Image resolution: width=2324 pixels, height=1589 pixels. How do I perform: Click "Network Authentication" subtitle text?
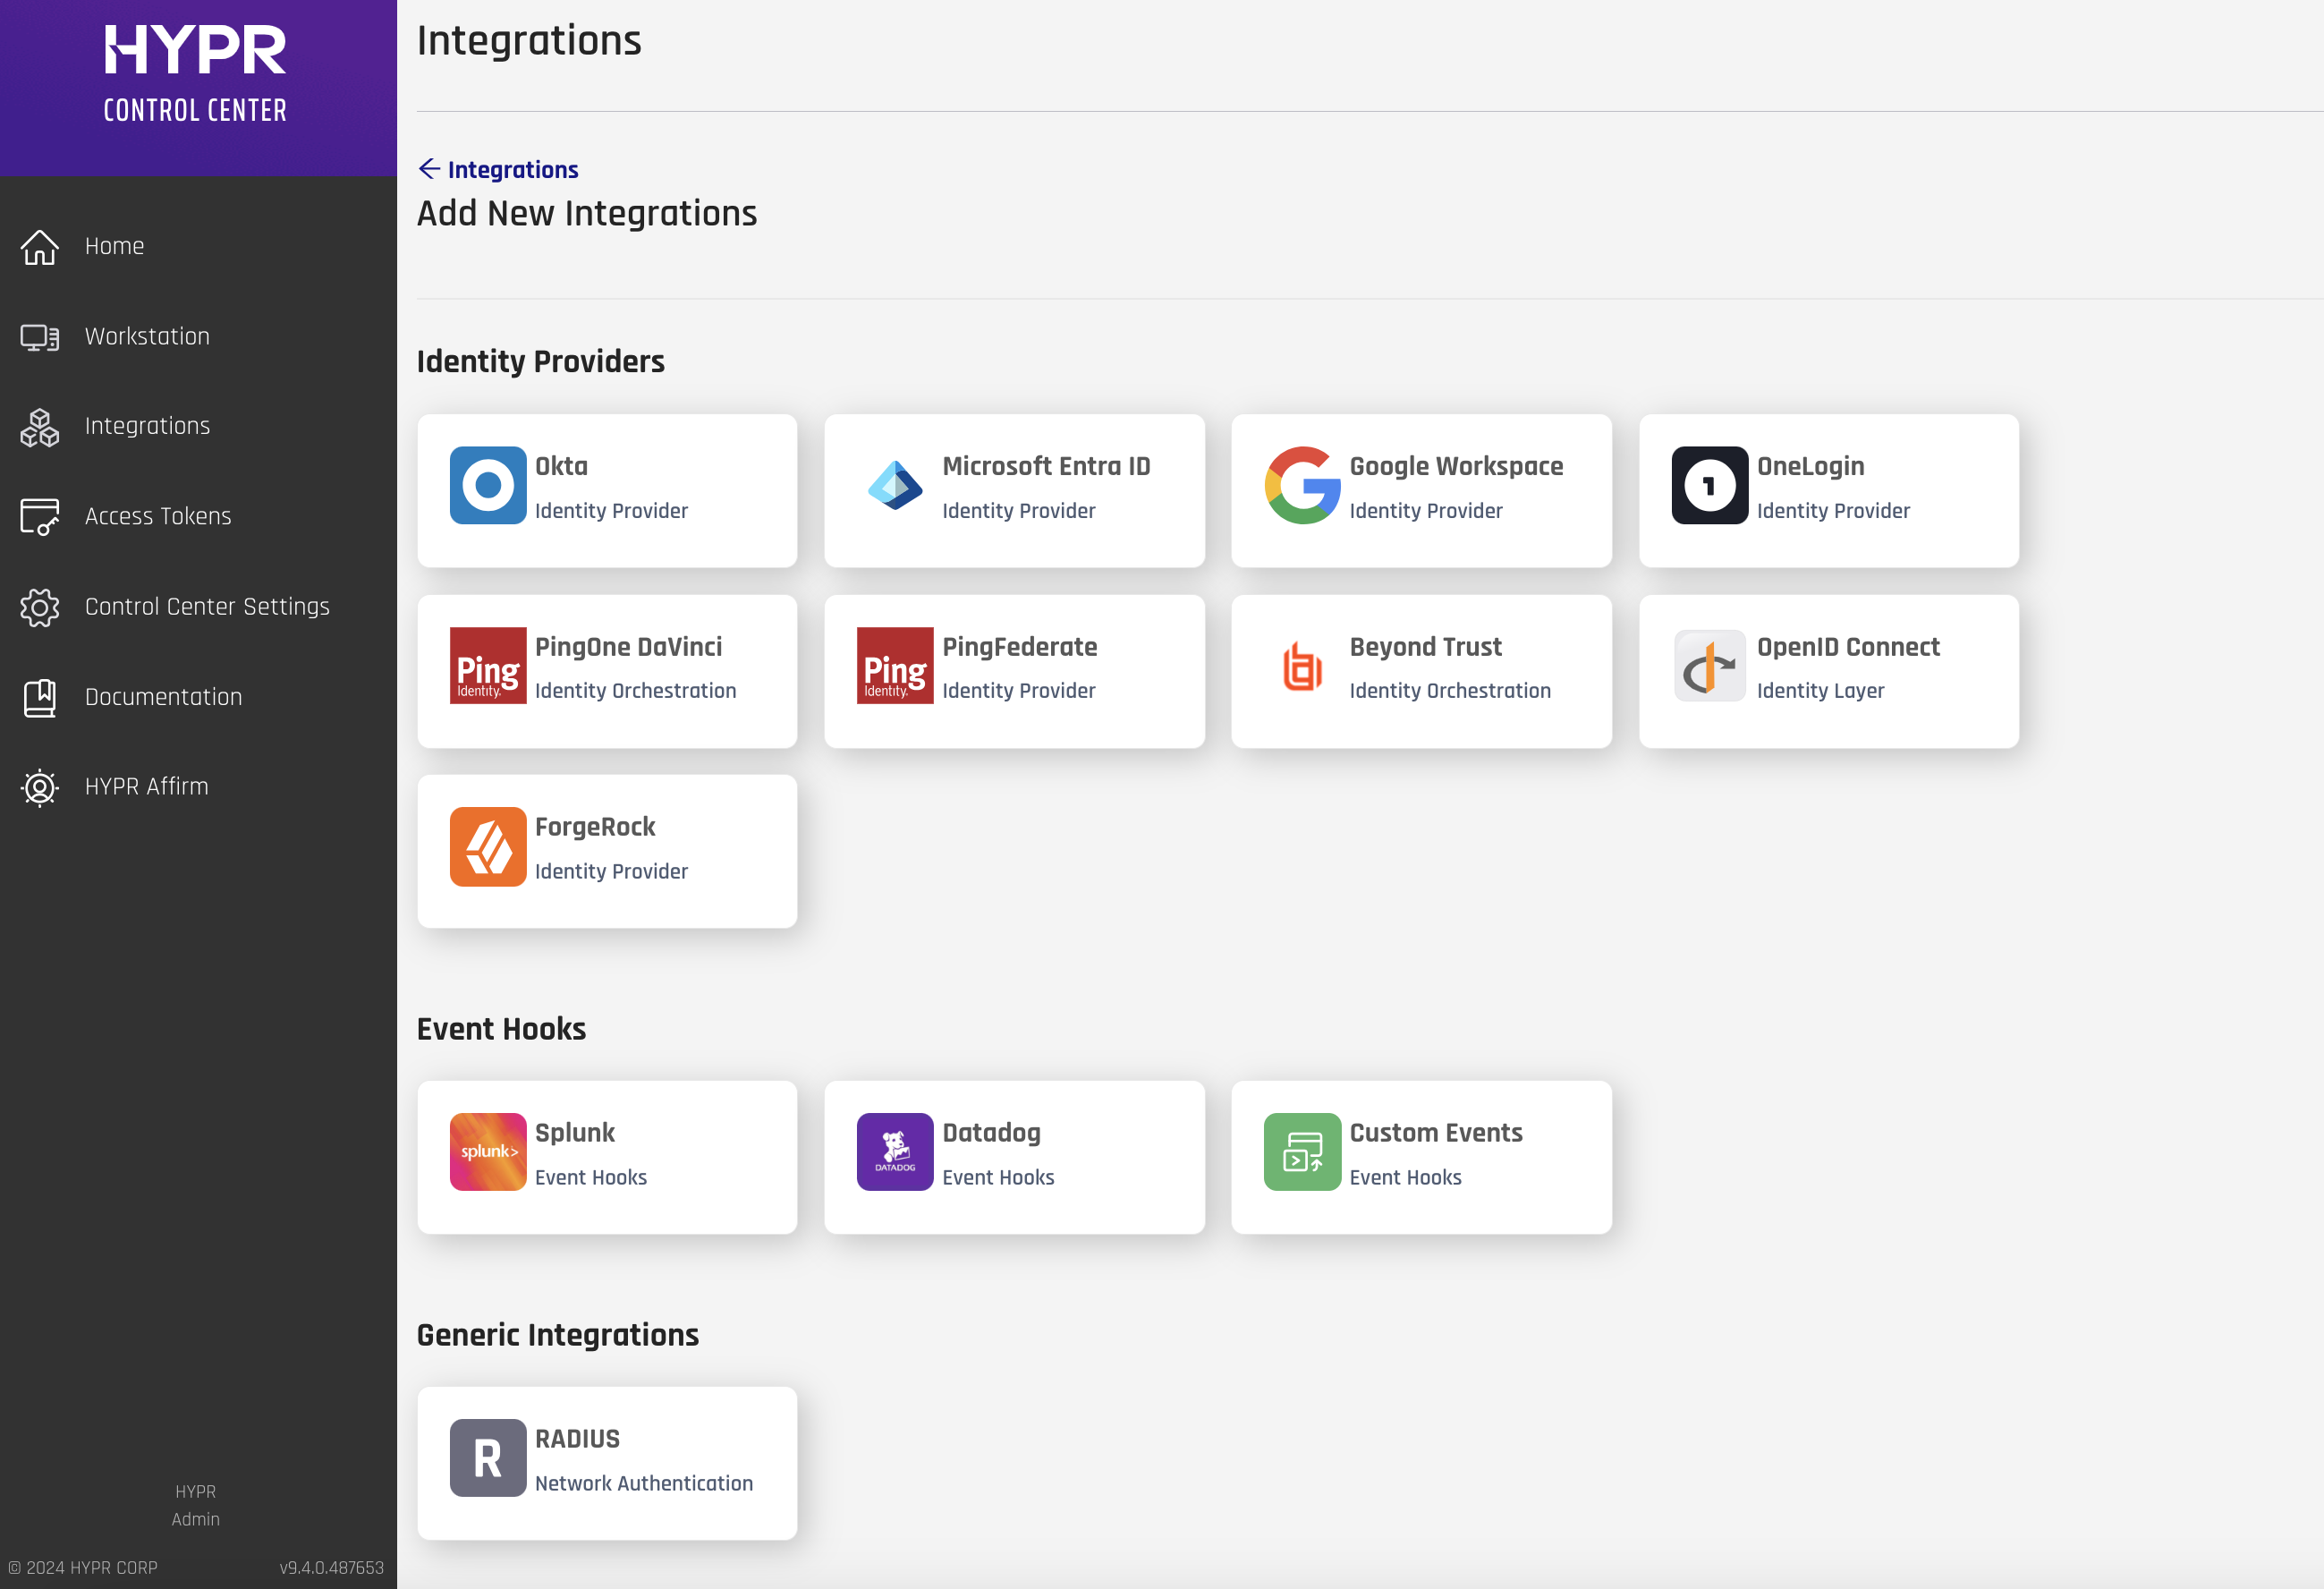pyautogui.click(x=644, y=1483)
